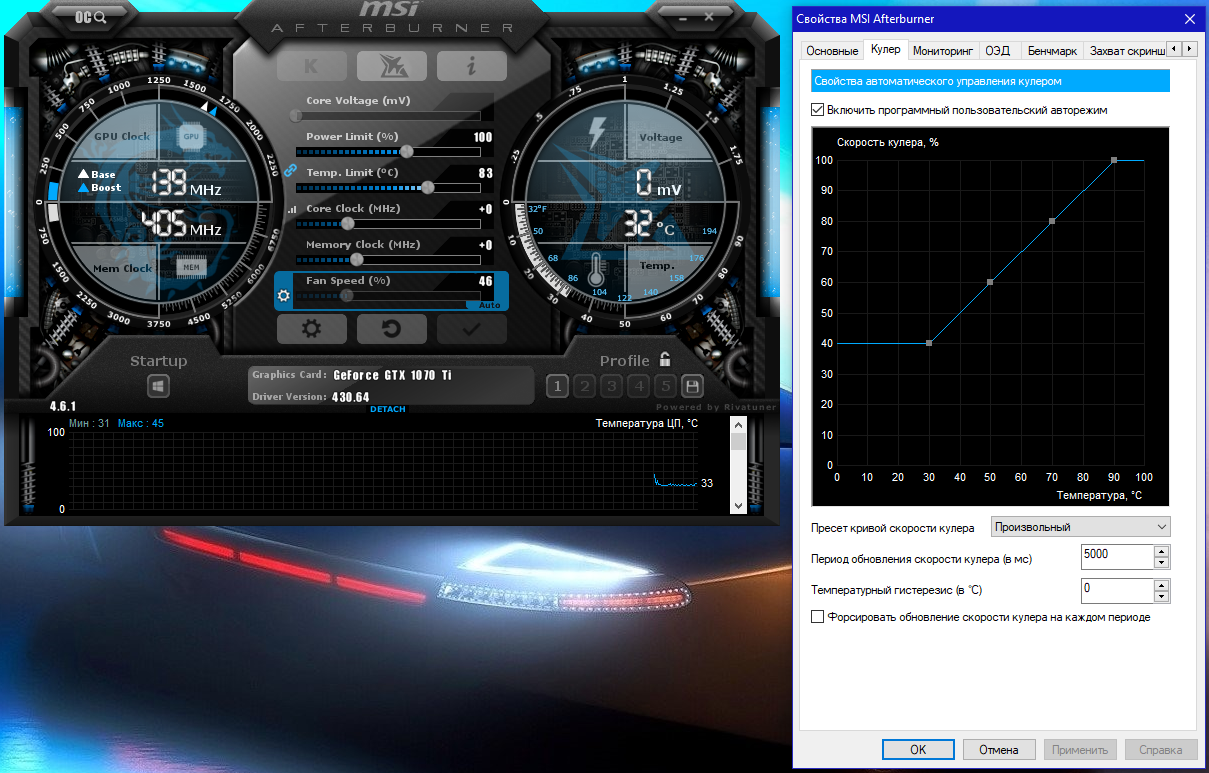Click the MSI jet logo button
This screenshot has height=773, width=1209.
point(391,66)
